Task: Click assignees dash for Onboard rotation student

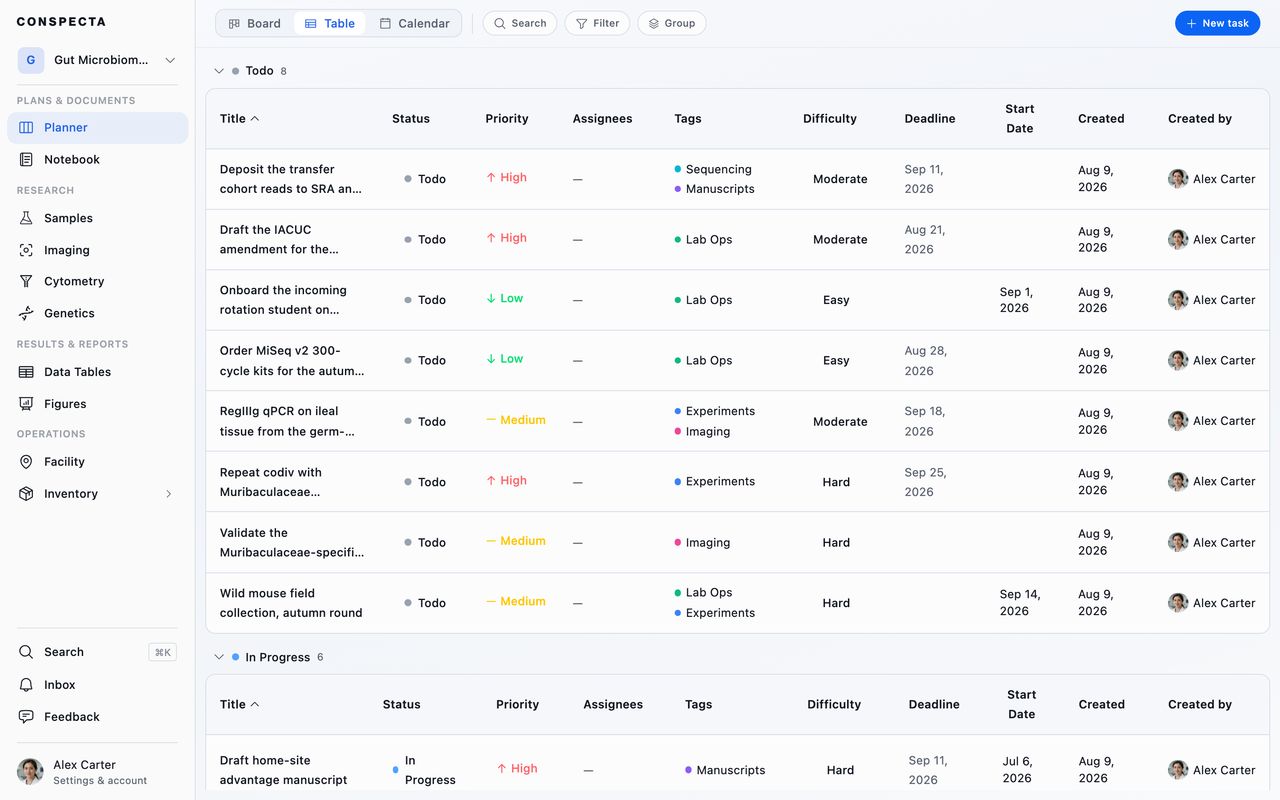Action: pos(577,300)
